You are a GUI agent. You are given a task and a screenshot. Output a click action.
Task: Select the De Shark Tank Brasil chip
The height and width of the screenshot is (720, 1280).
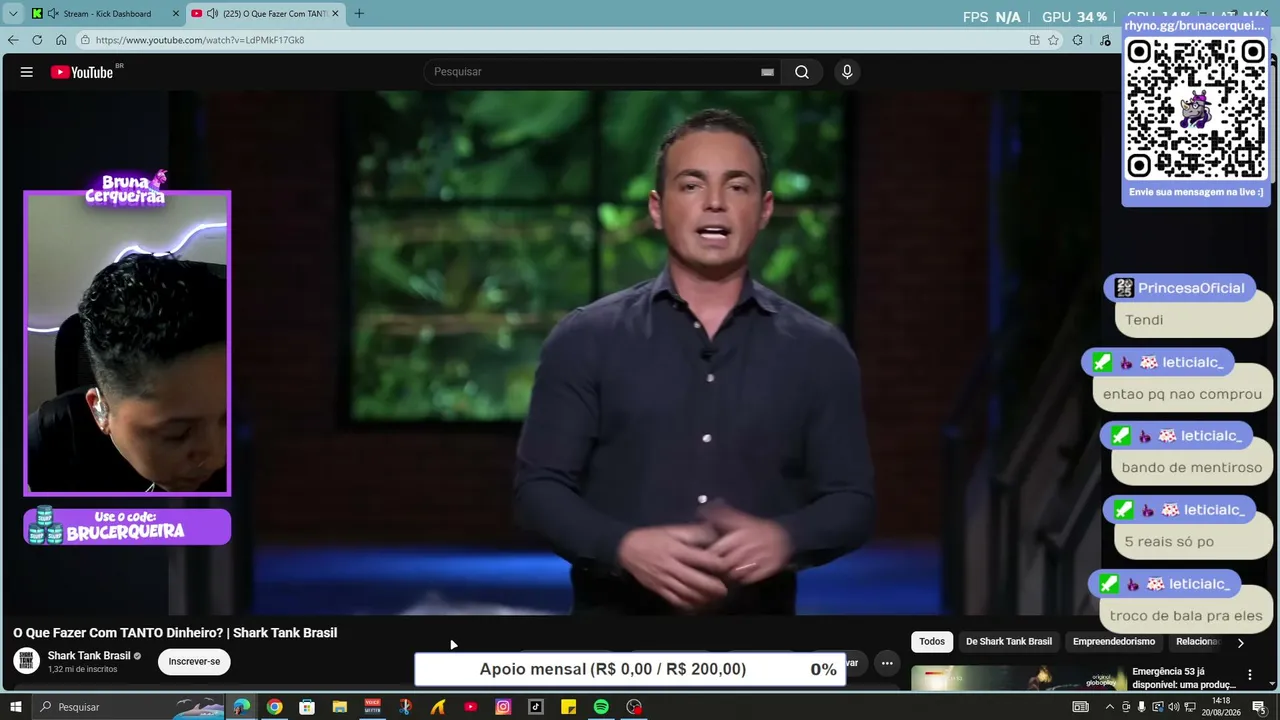pos(1009,642)
